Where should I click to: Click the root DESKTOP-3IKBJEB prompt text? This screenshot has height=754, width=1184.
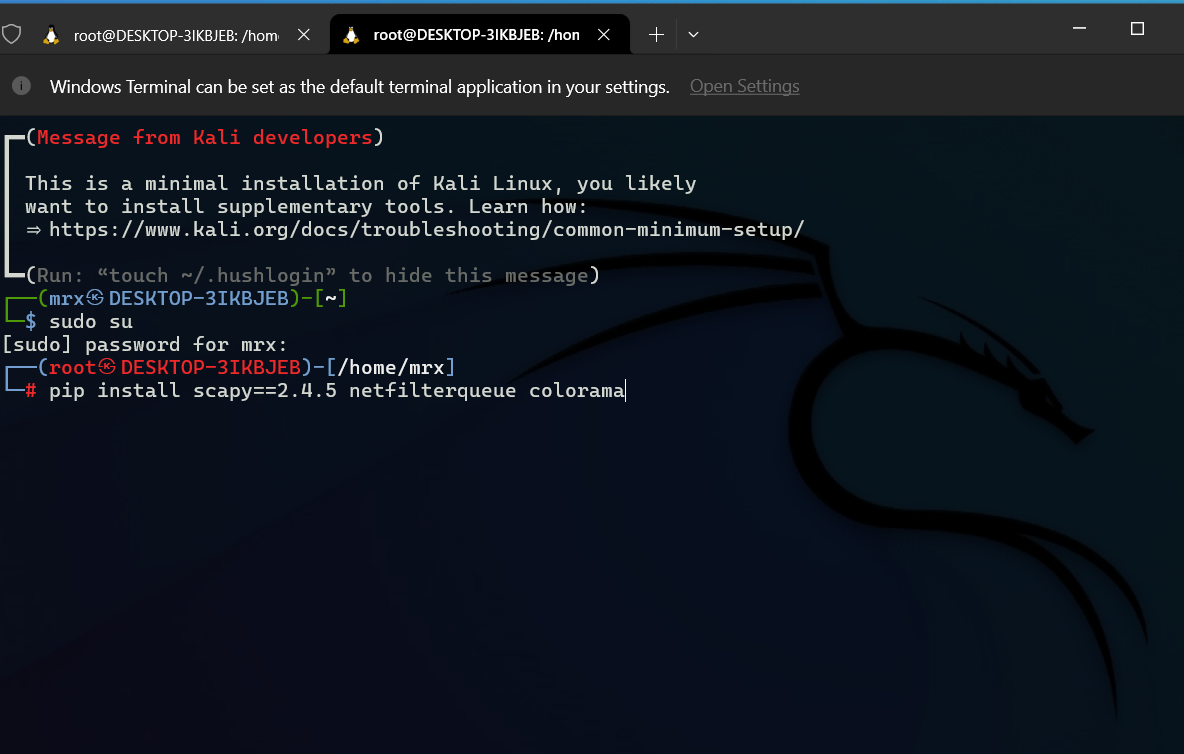click(x=174, y=368)
